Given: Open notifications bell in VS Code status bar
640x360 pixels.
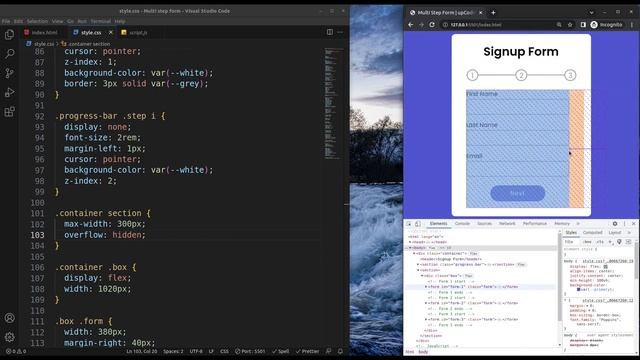Looking at the screenshot, I should [340, 351].
